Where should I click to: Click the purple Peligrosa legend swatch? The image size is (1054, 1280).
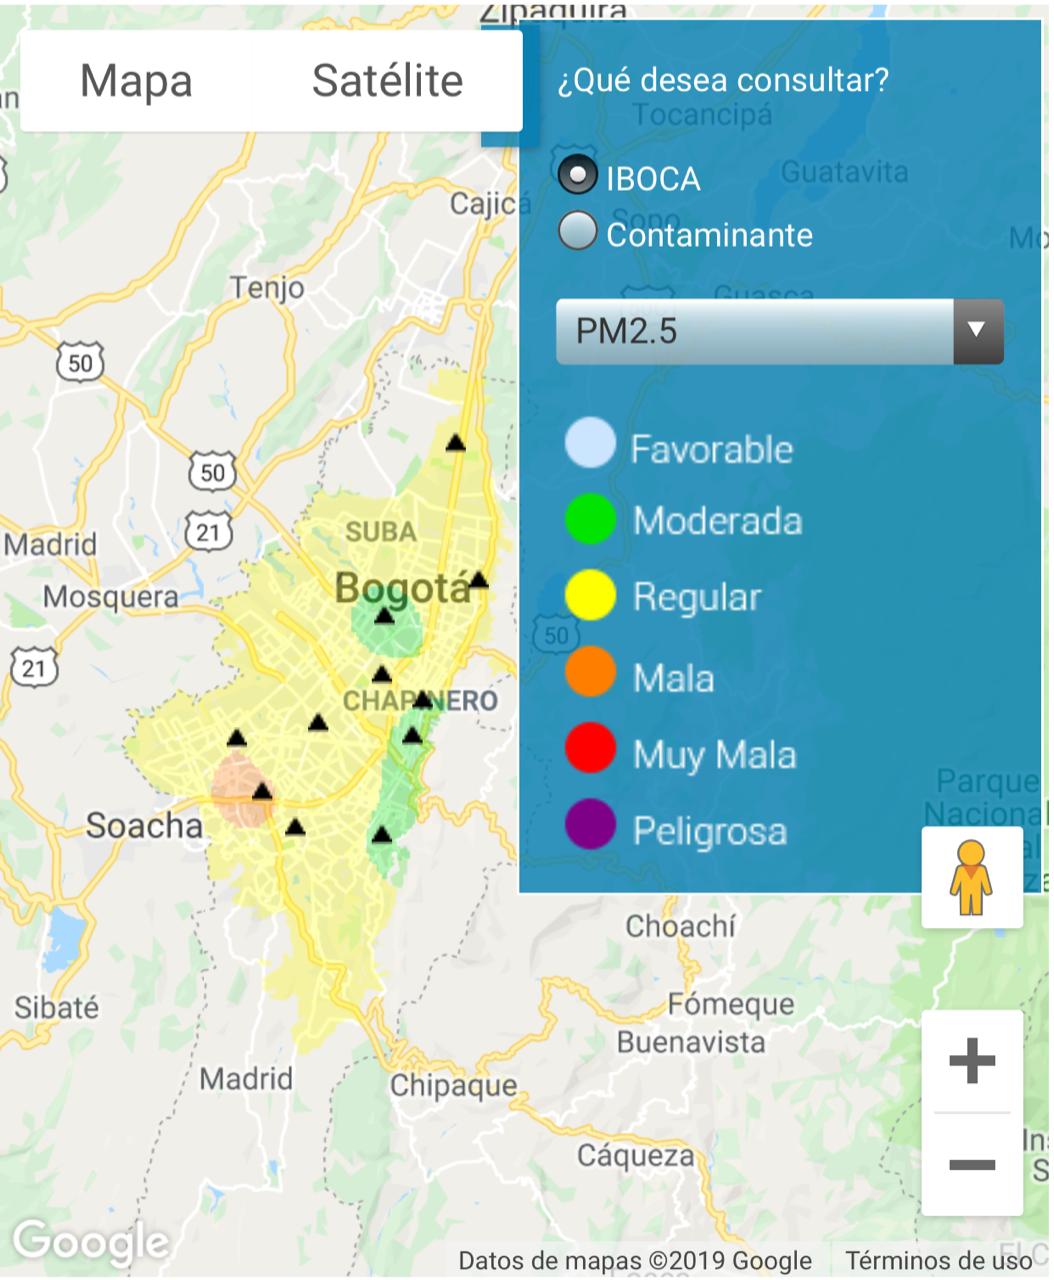[x=590, y=825]
